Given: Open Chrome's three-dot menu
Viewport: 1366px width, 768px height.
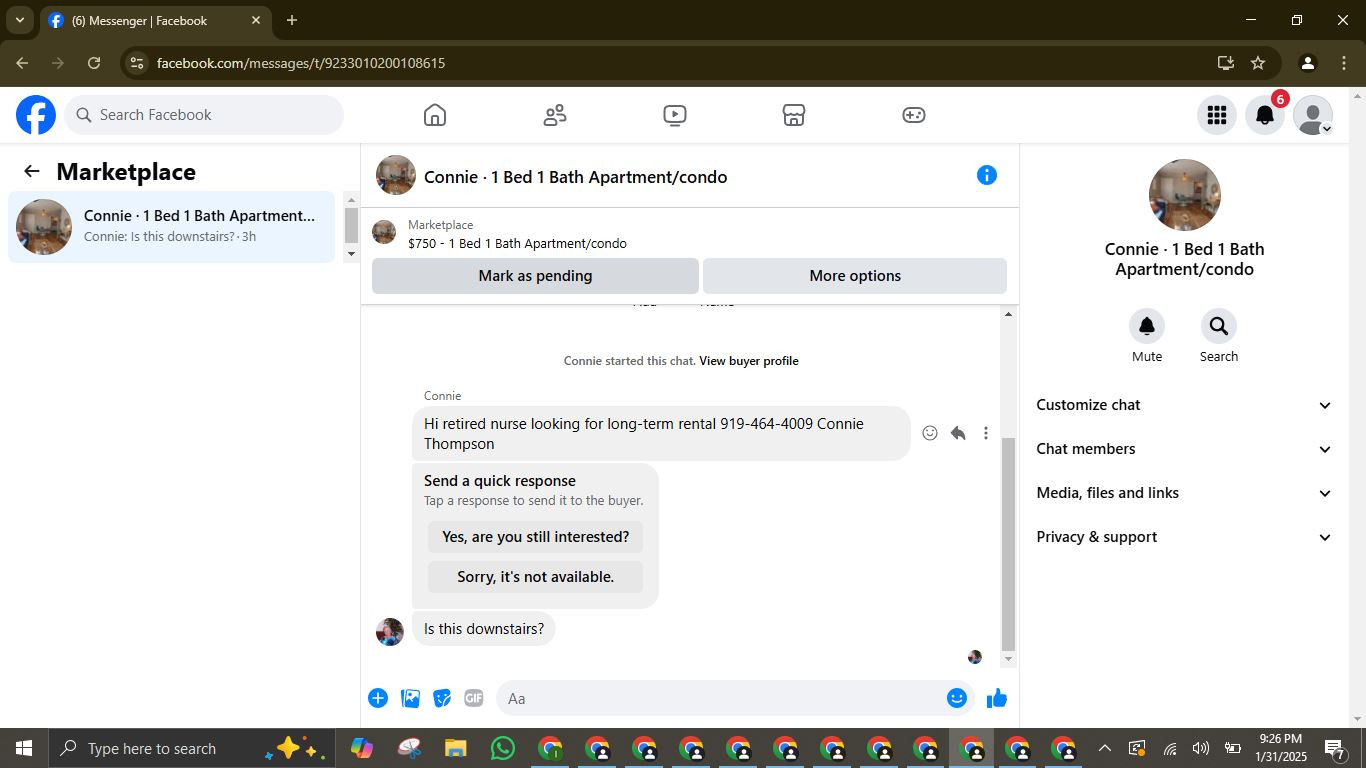Looking at the screenshot, I should (x=1344, y=63).
